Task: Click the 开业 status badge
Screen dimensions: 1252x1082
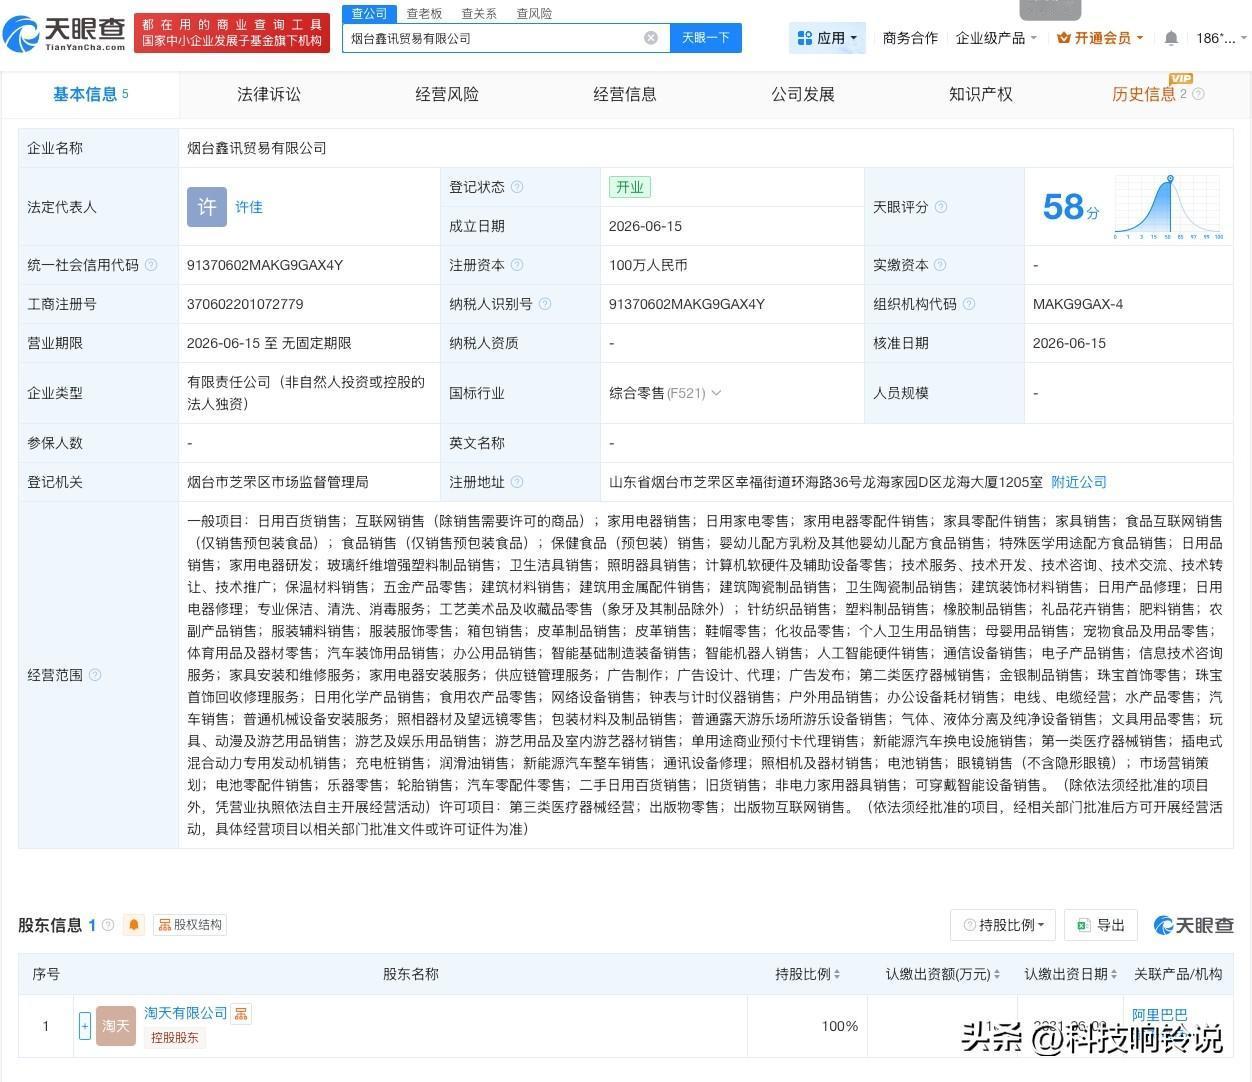Action: tap(630, 187)
